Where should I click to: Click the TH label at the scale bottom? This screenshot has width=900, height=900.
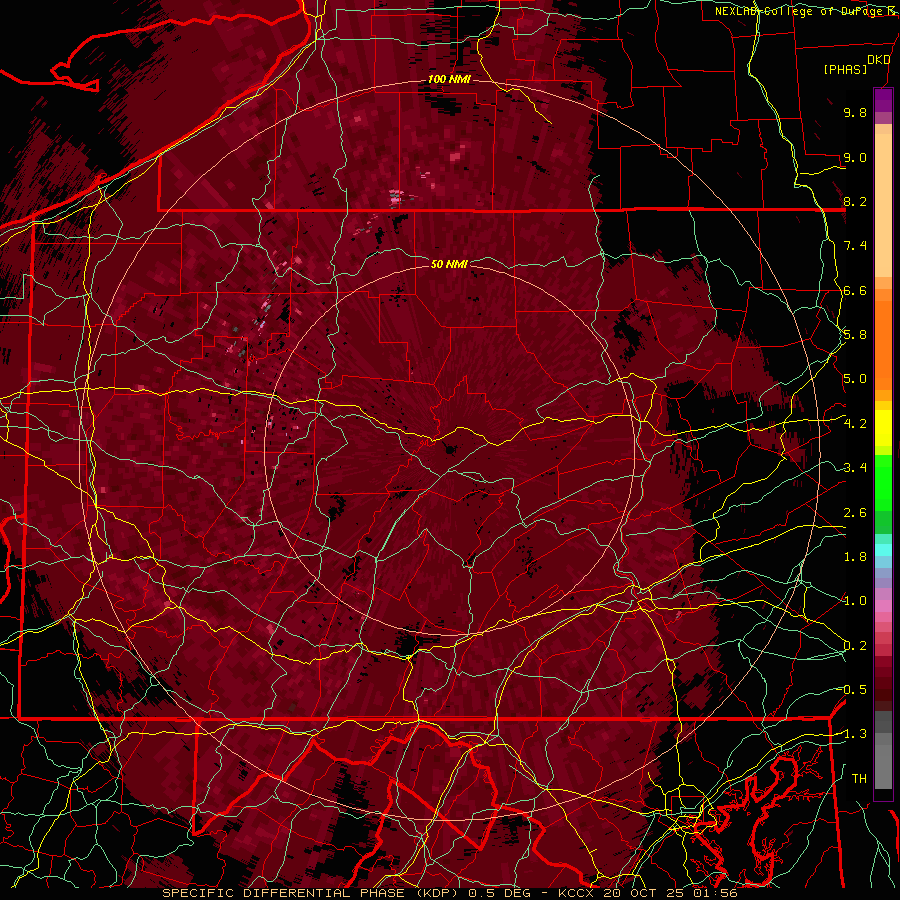click(859, 779)
